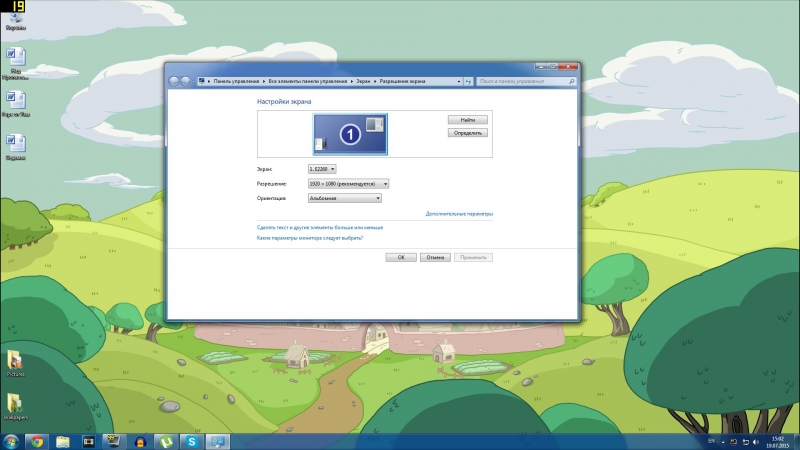Open the film-strip media player taskbar icon

(88, 442)
